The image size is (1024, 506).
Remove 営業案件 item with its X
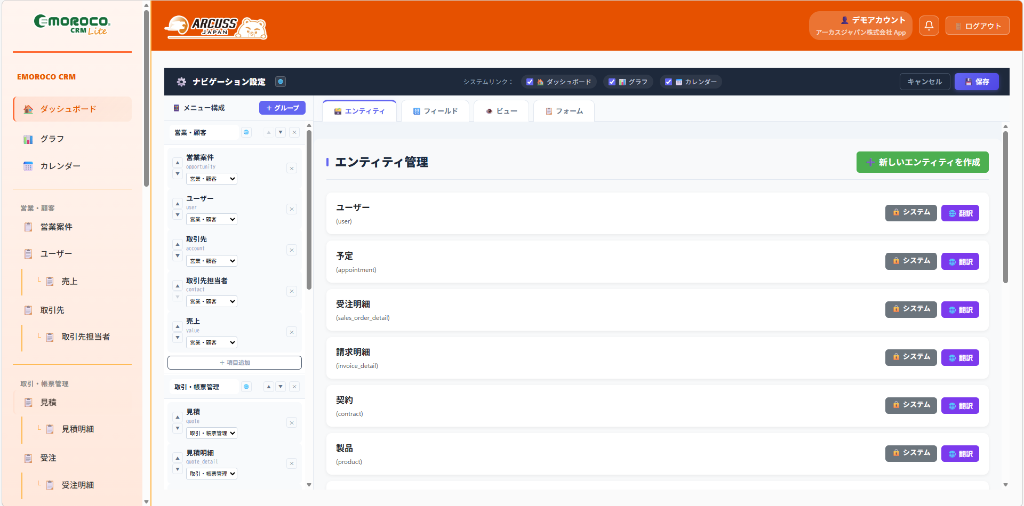291,168
